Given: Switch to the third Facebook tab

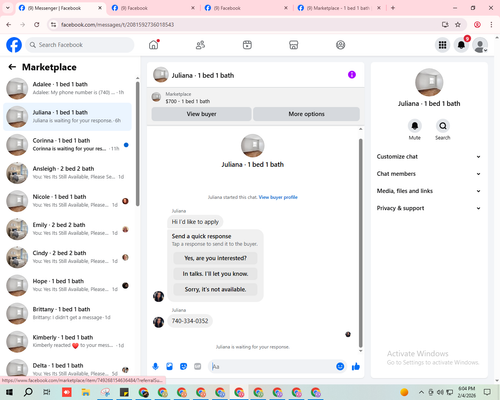Looking at the screenshot, I should point(247,8).
